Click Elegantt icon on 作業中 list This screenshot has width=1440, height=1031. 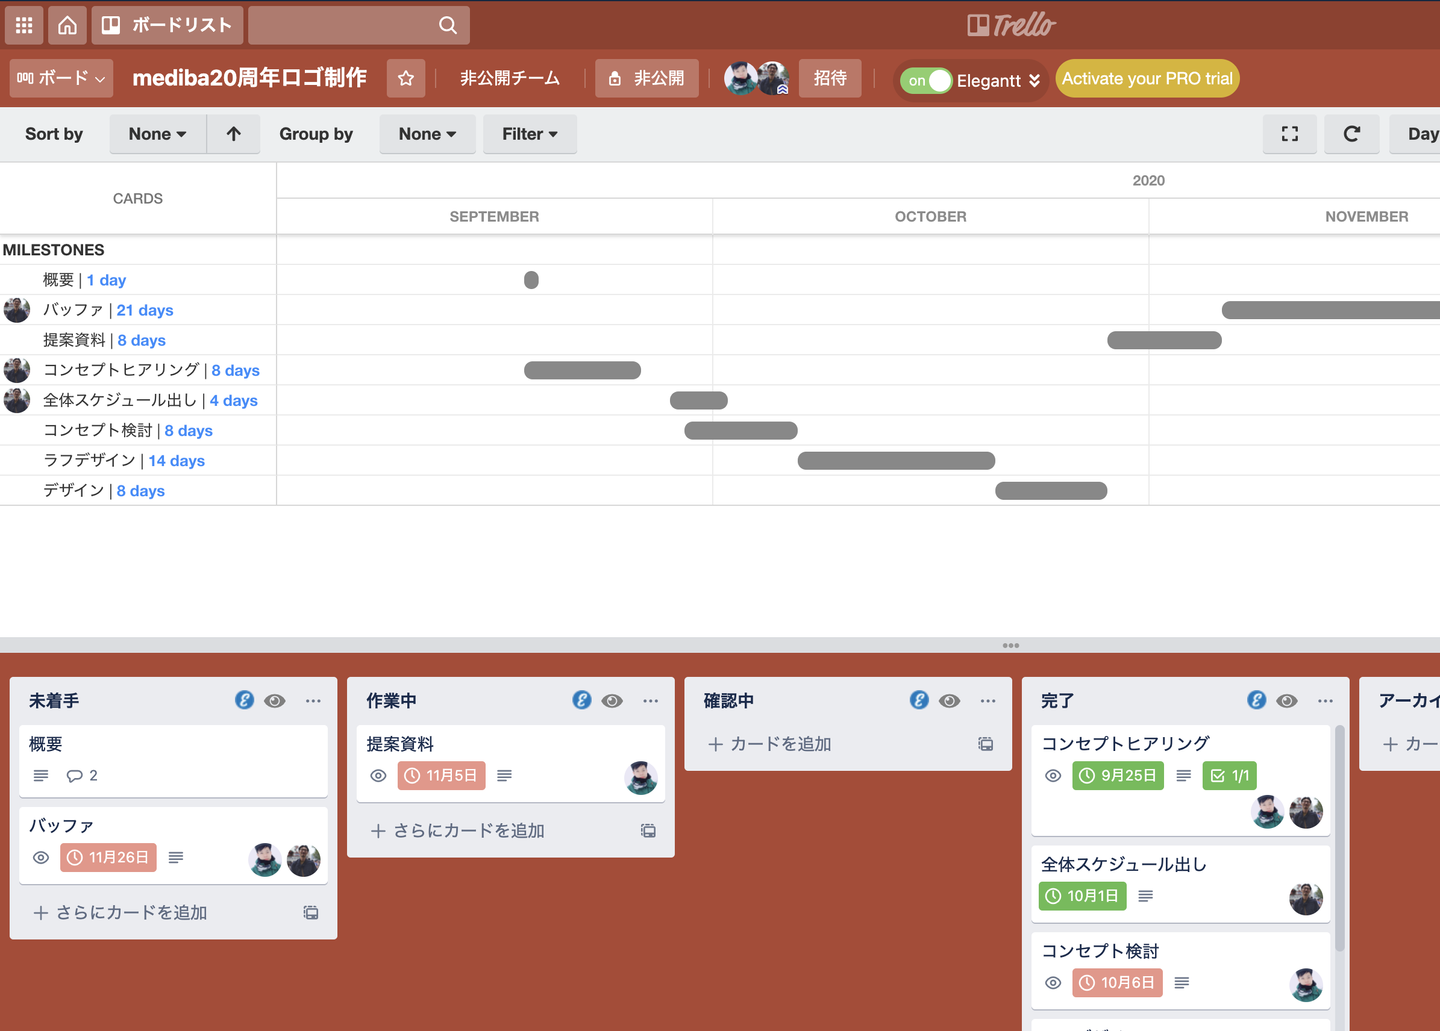pyautogui.click(x=582, y=700)
